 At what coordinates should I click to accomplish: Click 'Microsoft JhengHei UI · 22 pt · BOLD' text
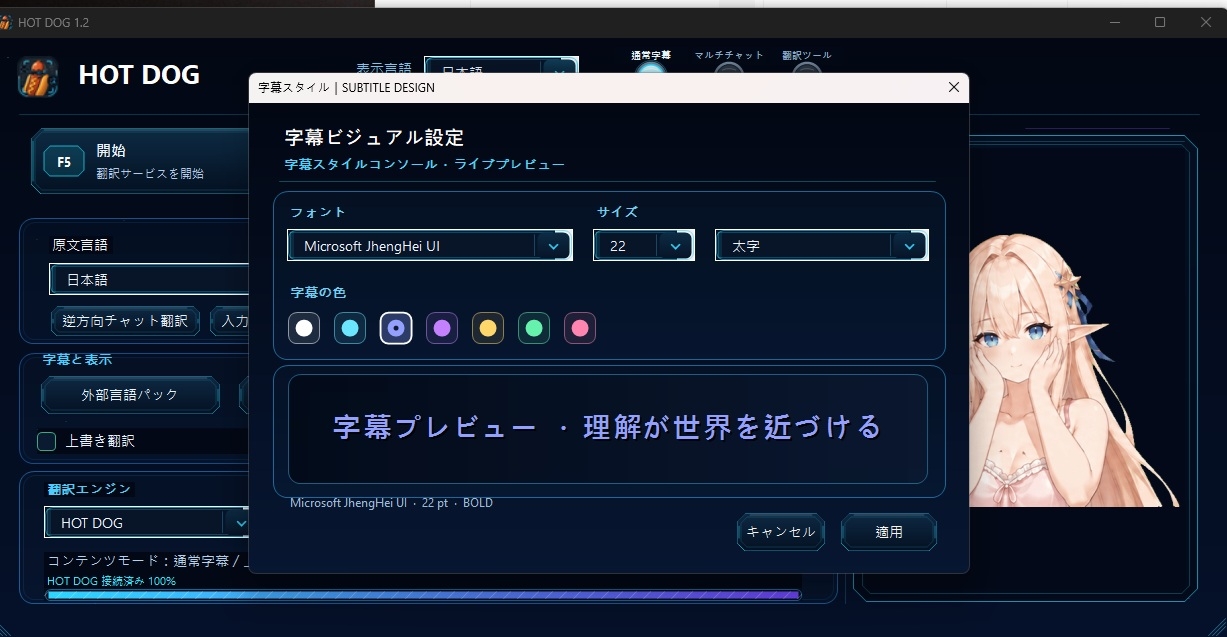click(391, 503)
